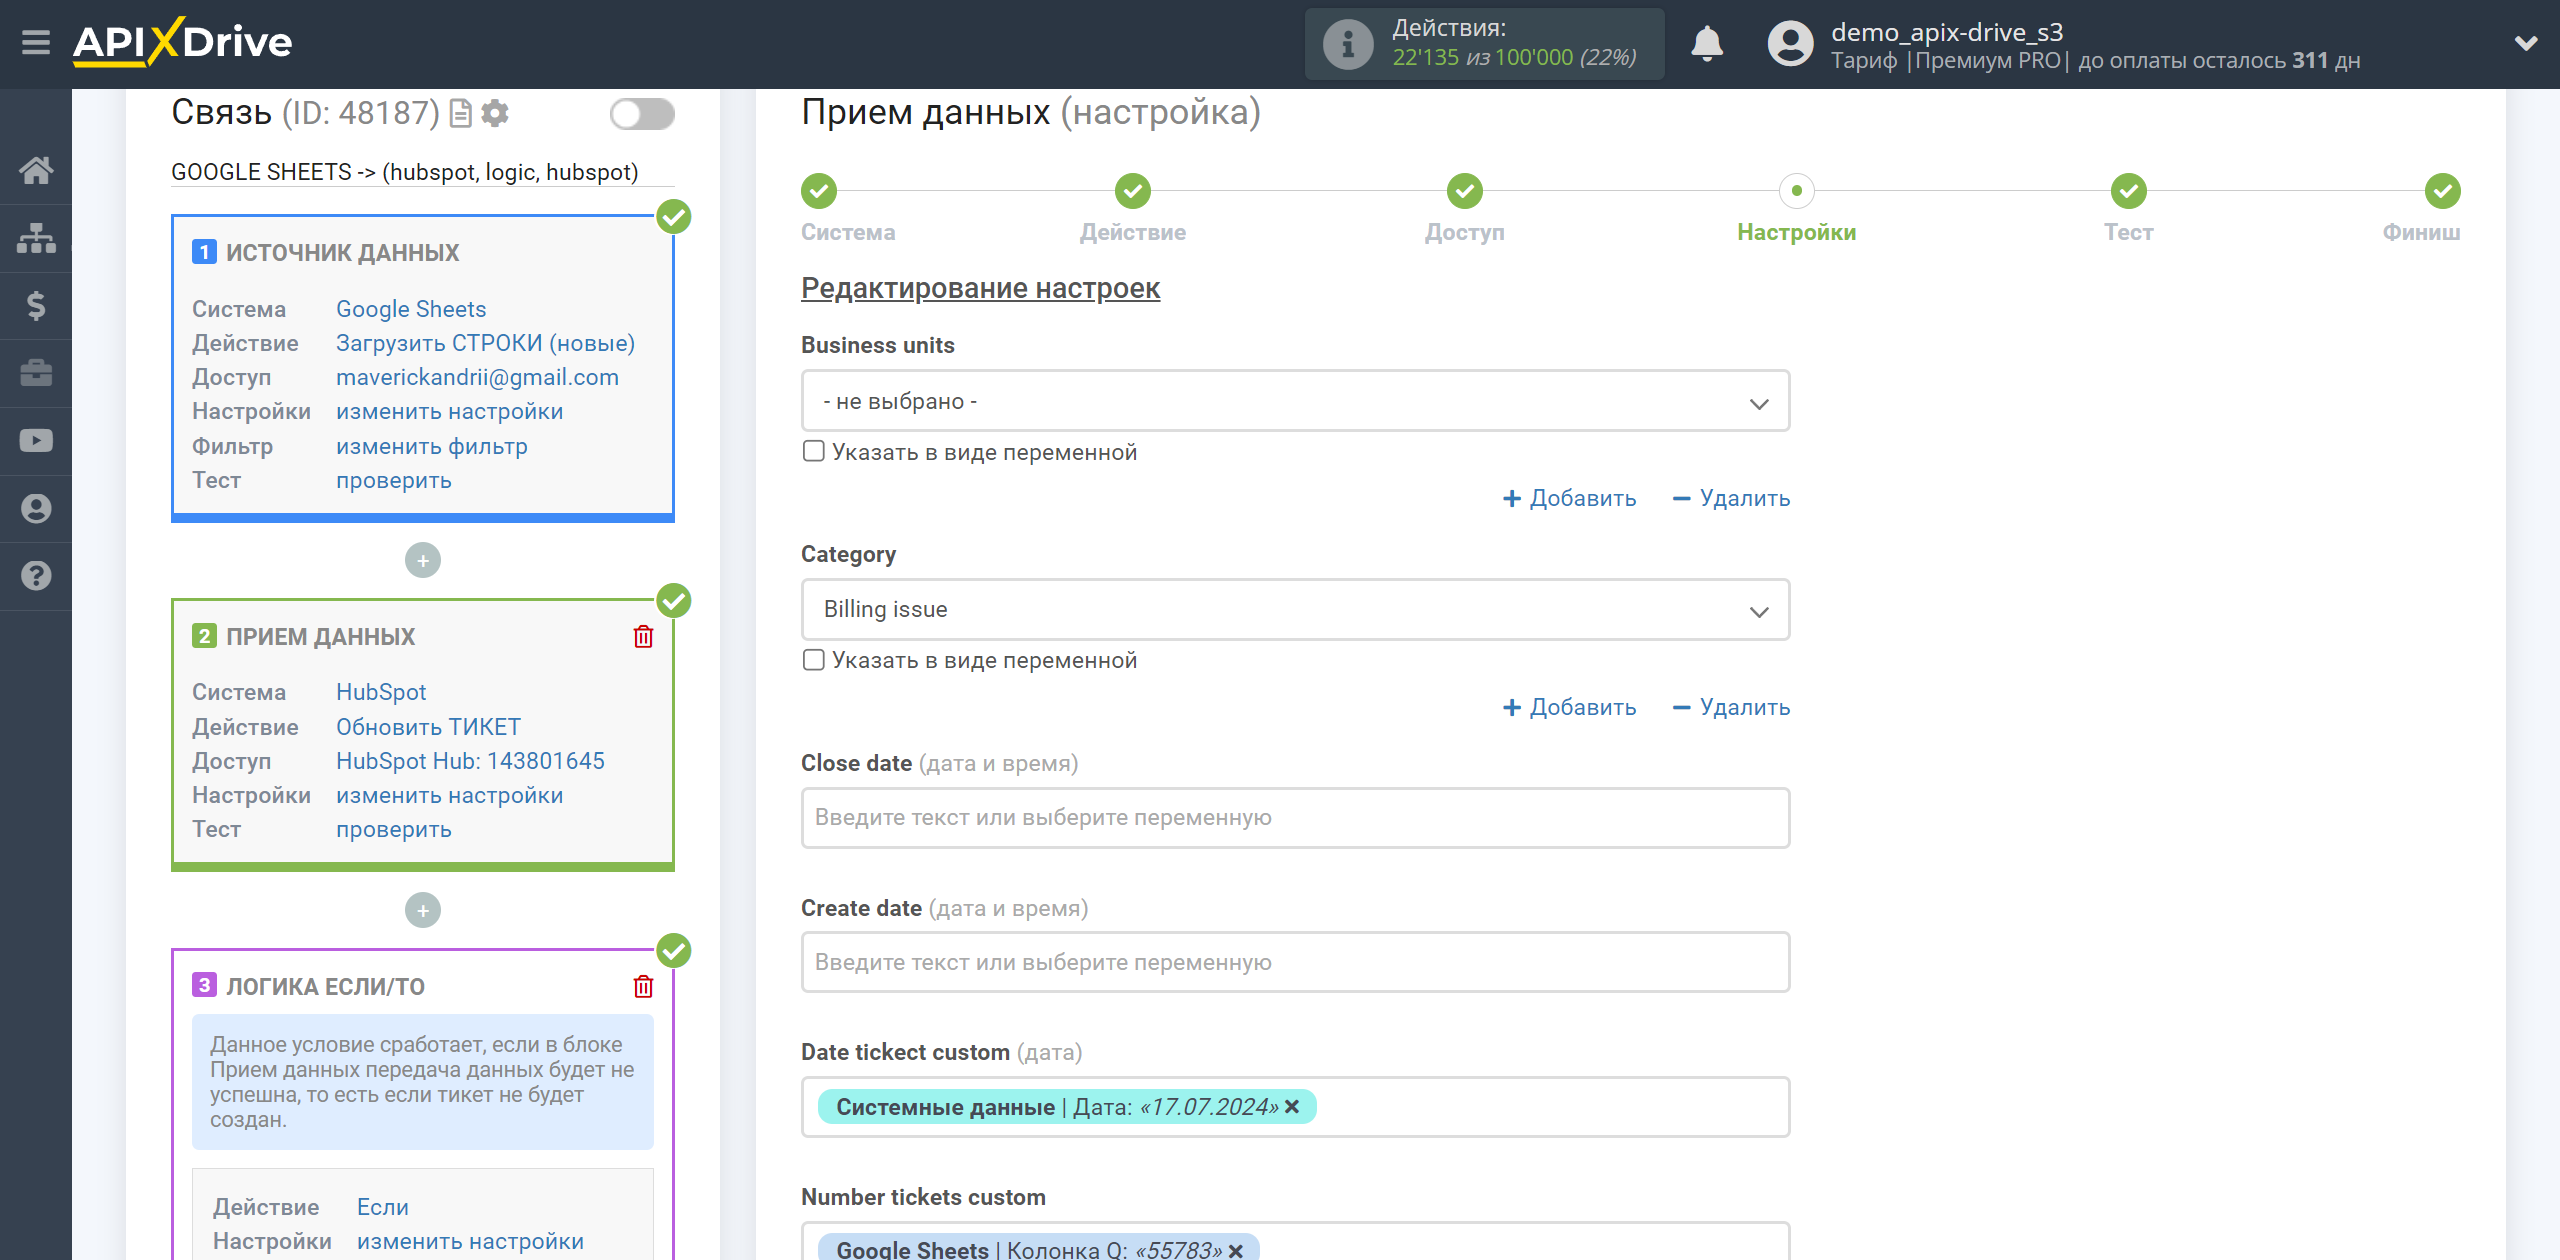Open Редактирование настроек heading link
The width and height of the screenshot is (2560, 1260).
pos(980,288)
